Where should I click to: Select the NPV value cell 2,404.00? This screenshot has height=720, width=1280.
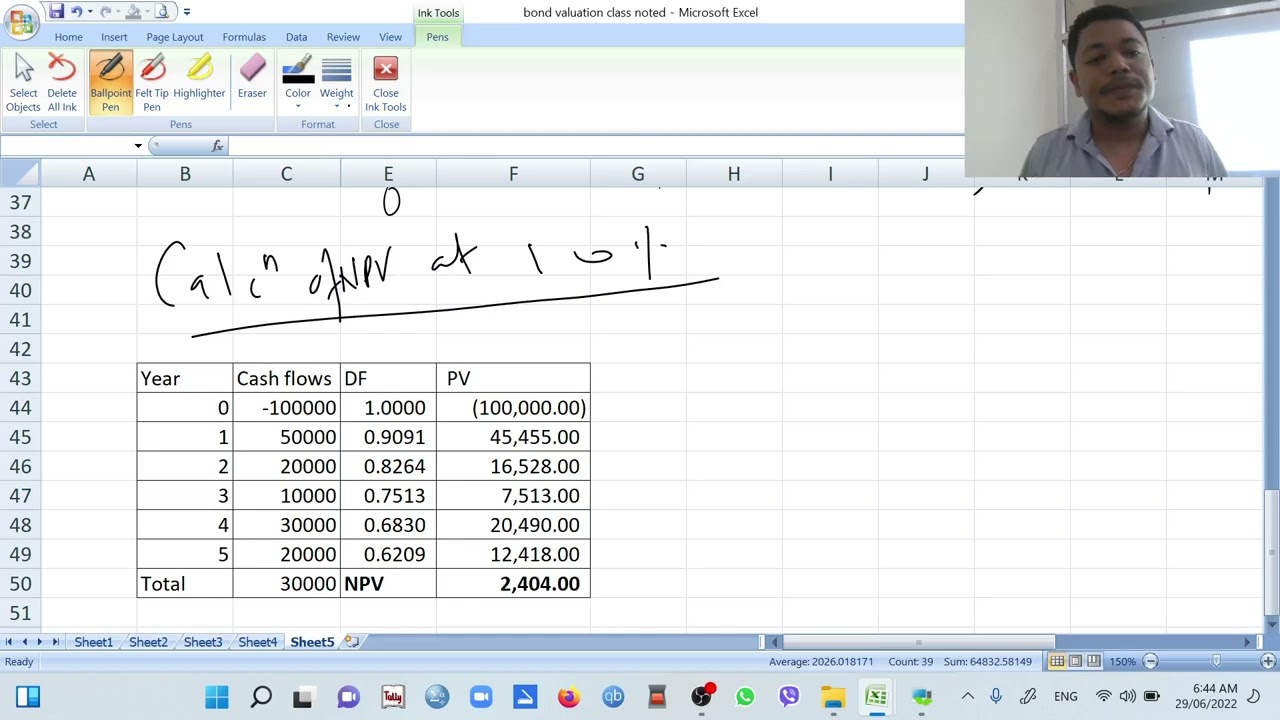[513, 584]
